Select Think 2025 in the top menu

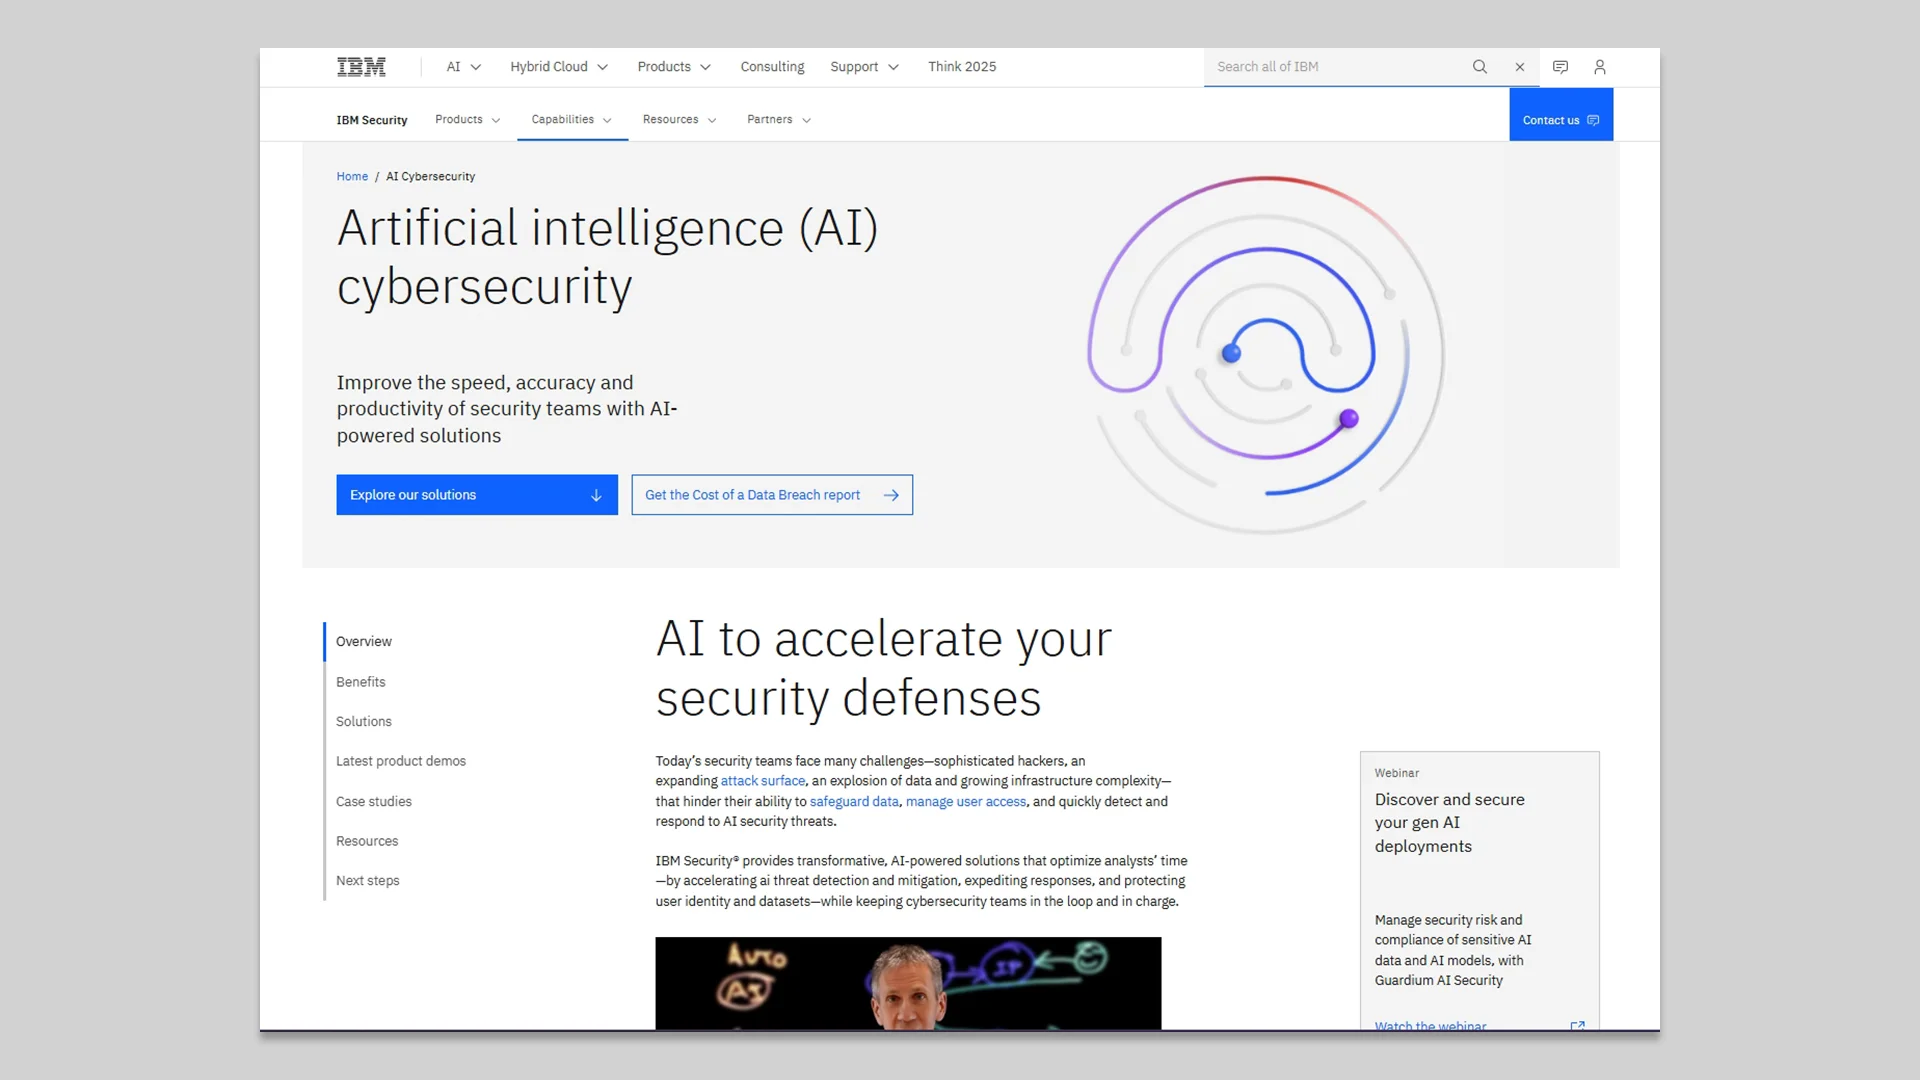961,66
